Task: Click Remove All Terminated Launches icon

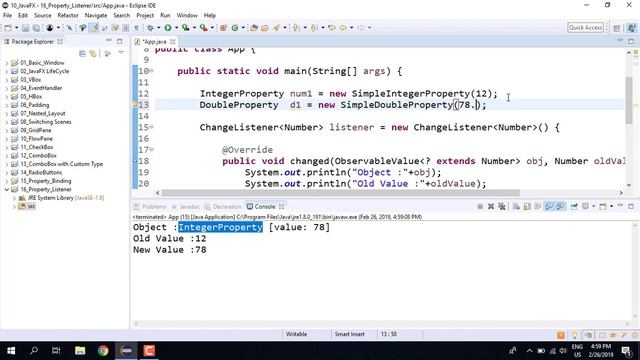Action: tap(502, 207)
